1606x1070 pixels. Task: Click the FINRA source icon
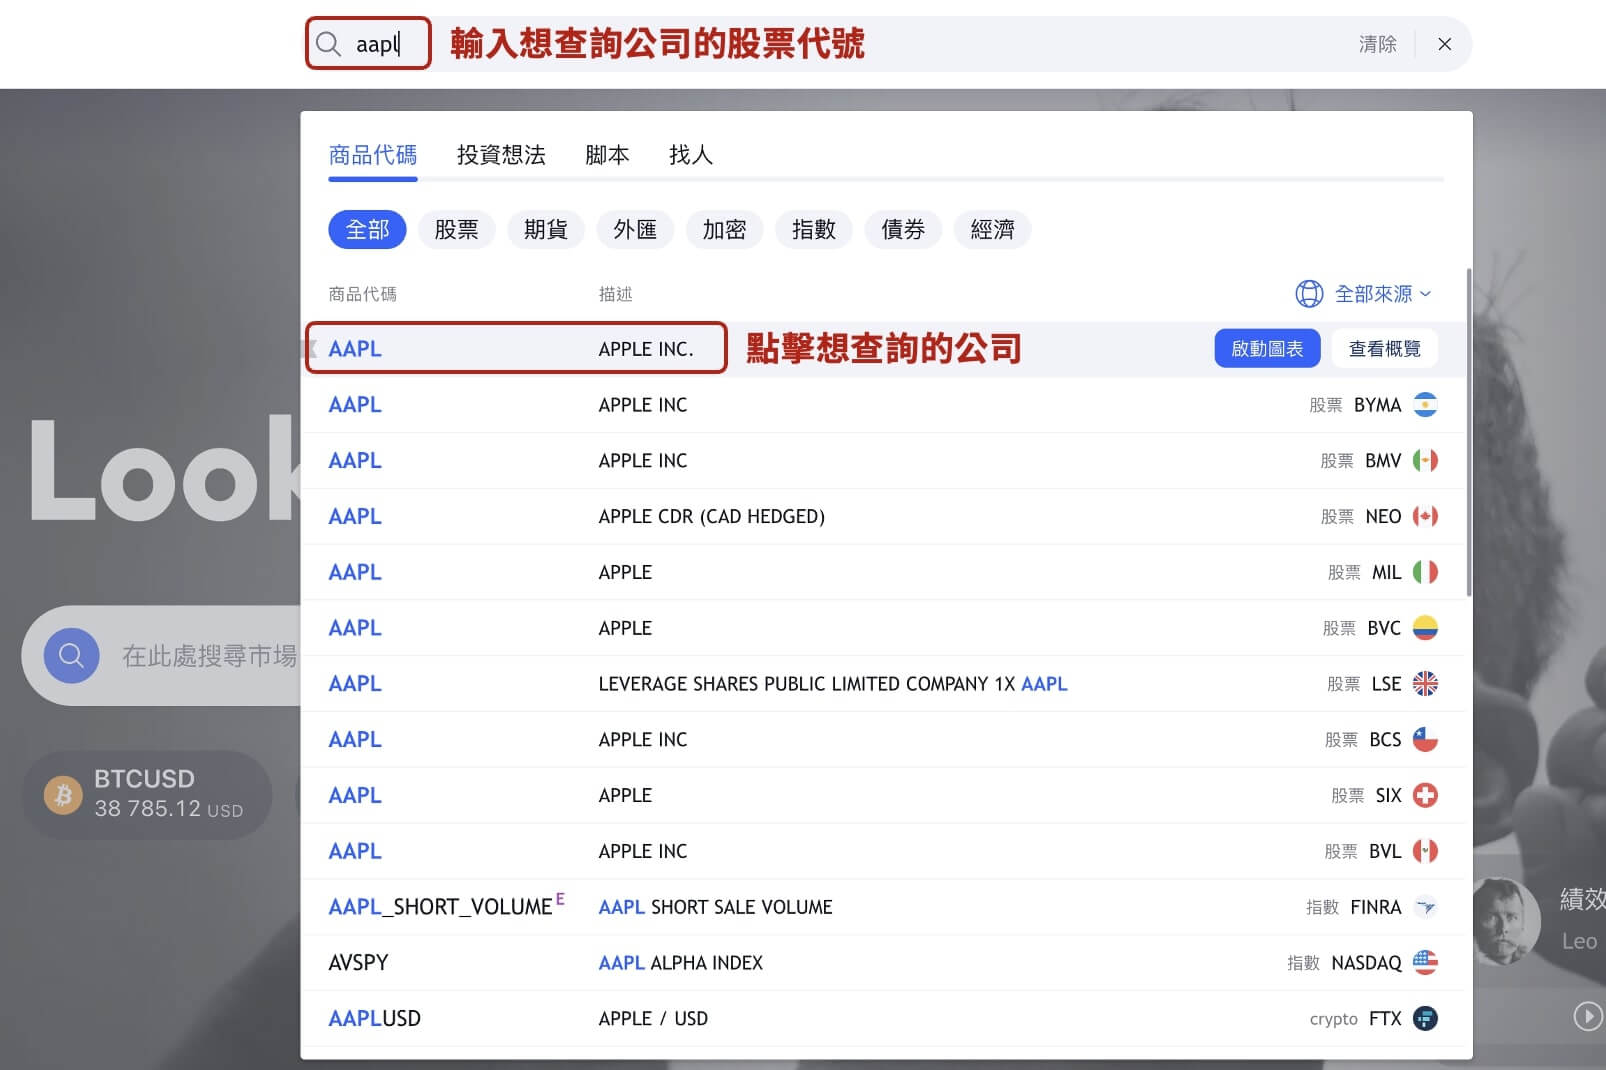(1425, 908)
